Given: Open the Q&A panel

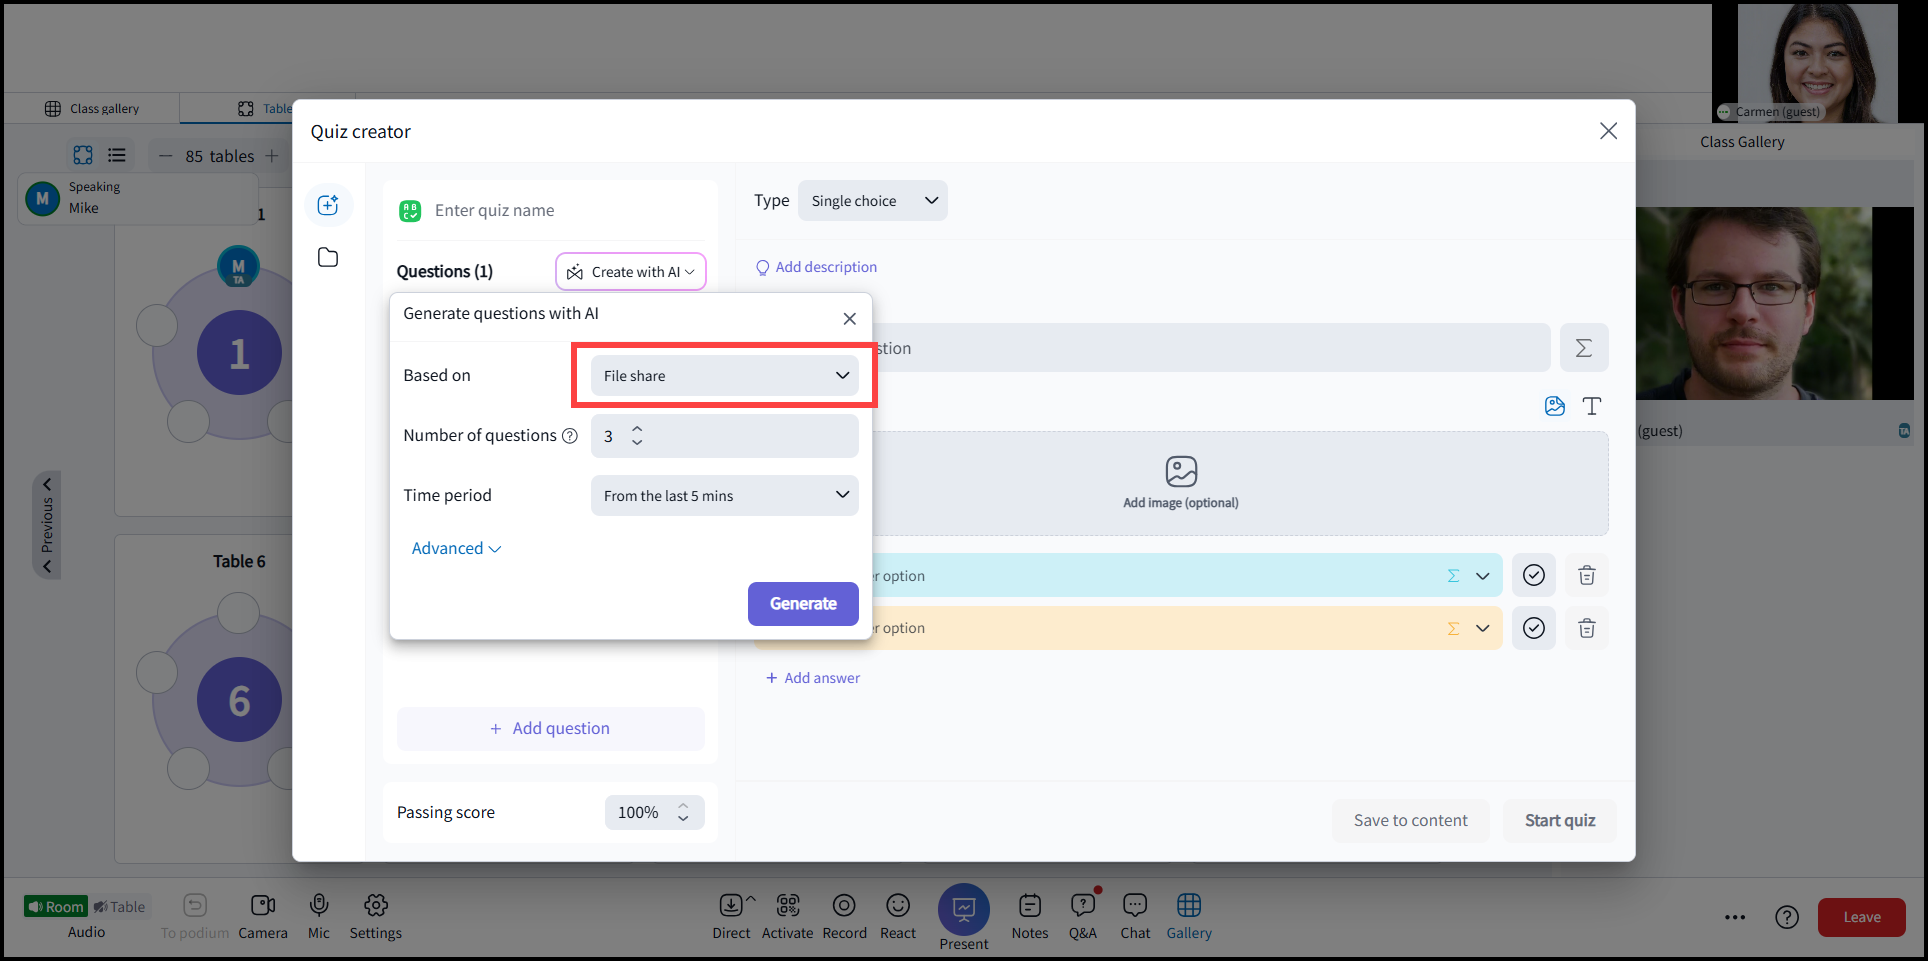Looking at the screenshot, I should (x=1083, y=917).
